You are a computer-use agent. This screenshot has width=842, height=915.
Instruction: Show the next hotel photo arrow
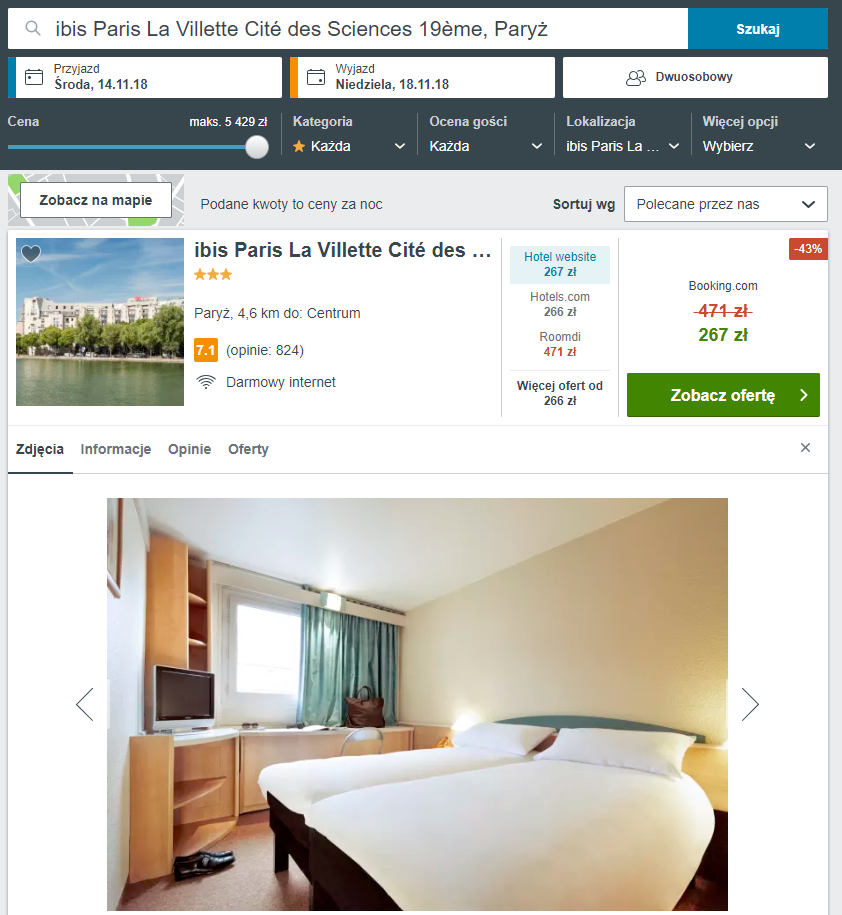click(x=750, y=704)
